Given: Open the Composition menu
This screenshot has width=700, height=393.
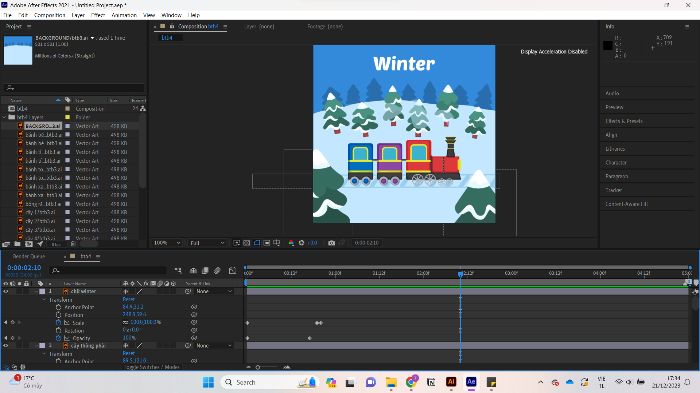Looking at the screenshot, I should (50, 15).
